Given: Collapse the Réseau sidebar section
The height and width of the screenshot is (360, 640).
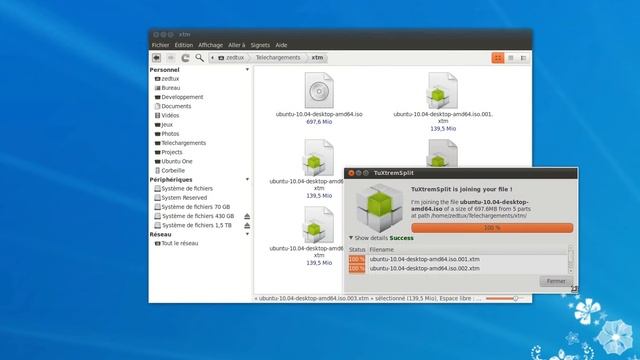Looking at the screenshot, I should pyautogui.click(x=247, y=234).
